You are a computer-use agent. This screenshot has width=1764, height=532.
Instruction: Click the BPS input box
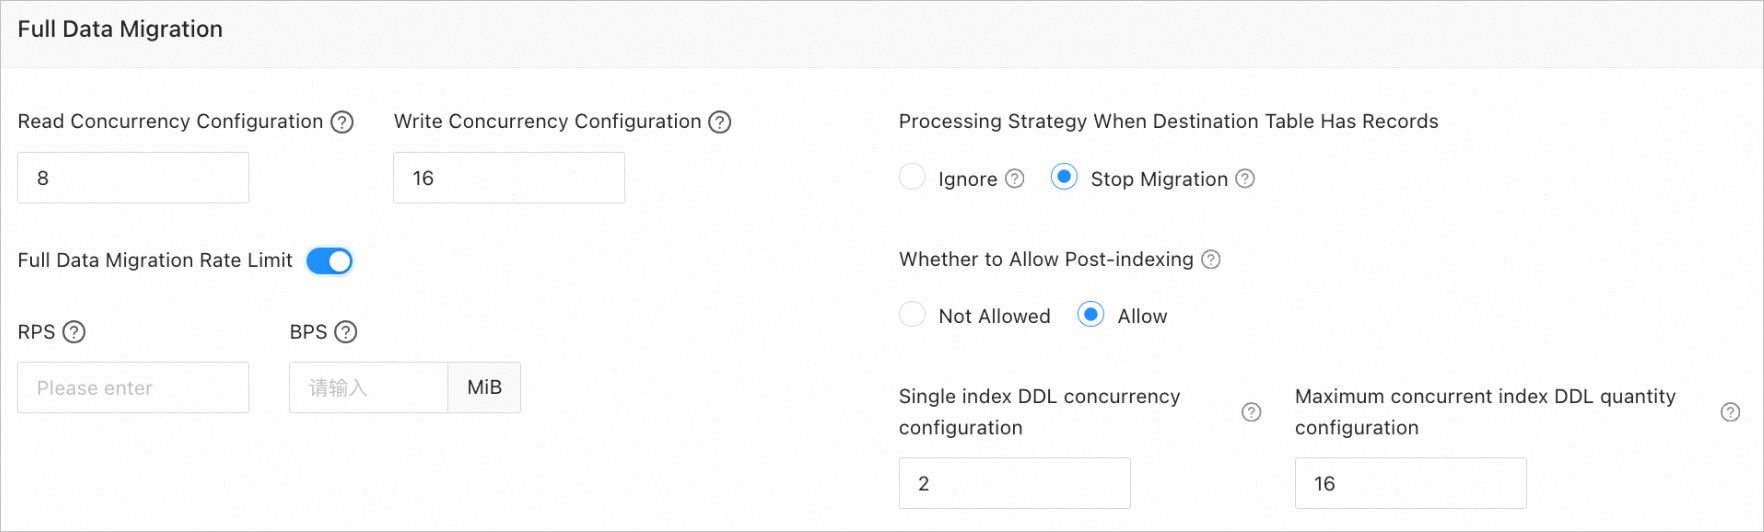(x=369, y=388)
